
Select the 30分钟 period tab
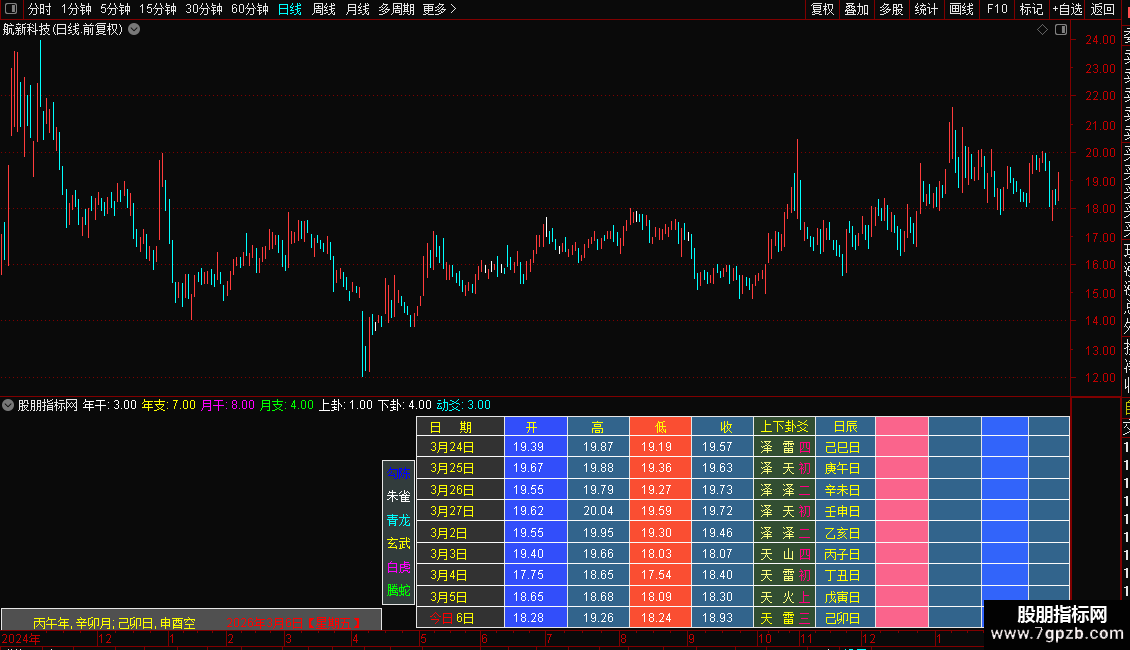(204, 9)
